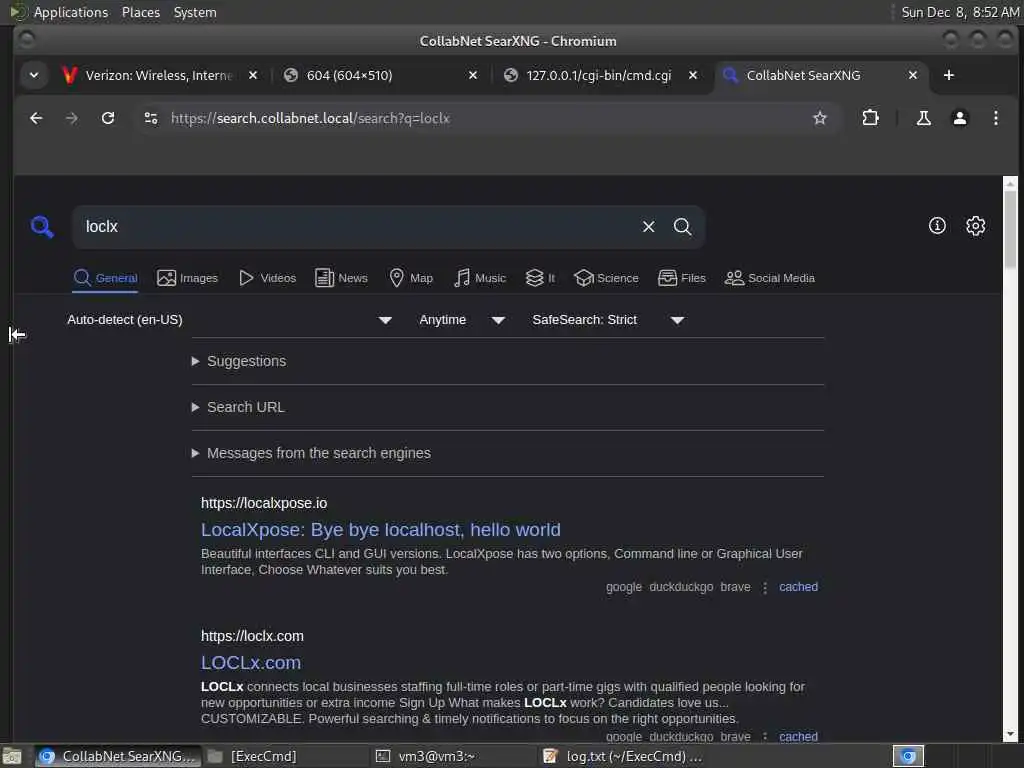Viewport: 1024px width, 768px height.
Task: Go back in browser history
Action: click(x=36, y=118)
